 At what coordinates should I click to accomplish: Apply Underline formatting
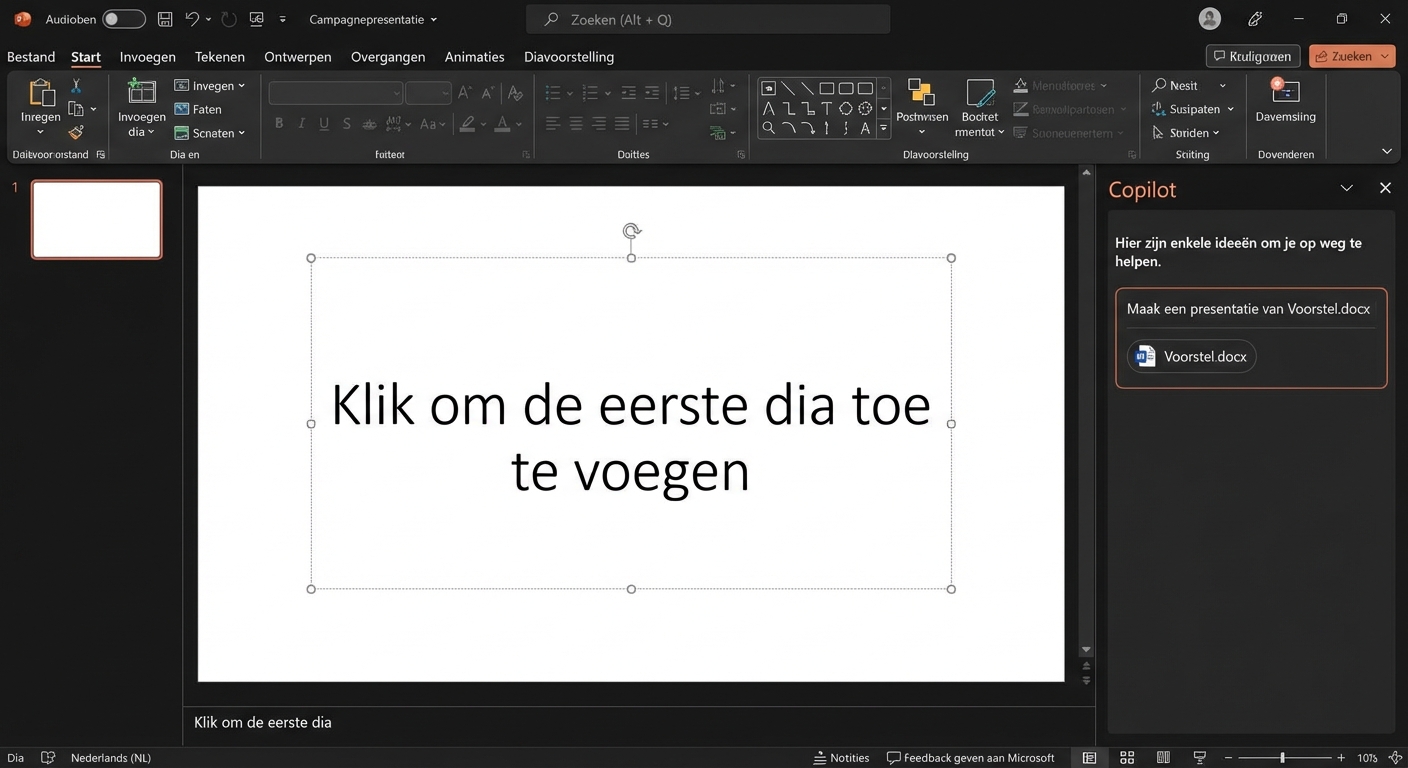[x=323, y=123]
